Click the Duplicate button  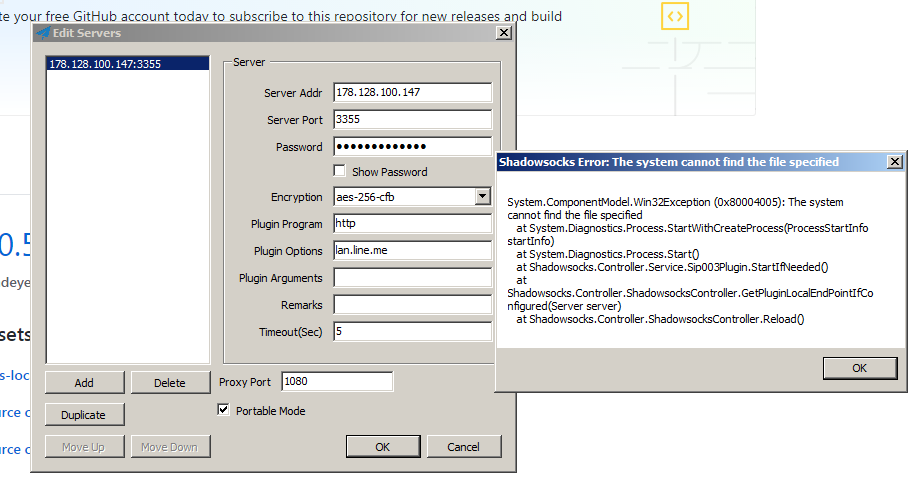pos(84,414)
